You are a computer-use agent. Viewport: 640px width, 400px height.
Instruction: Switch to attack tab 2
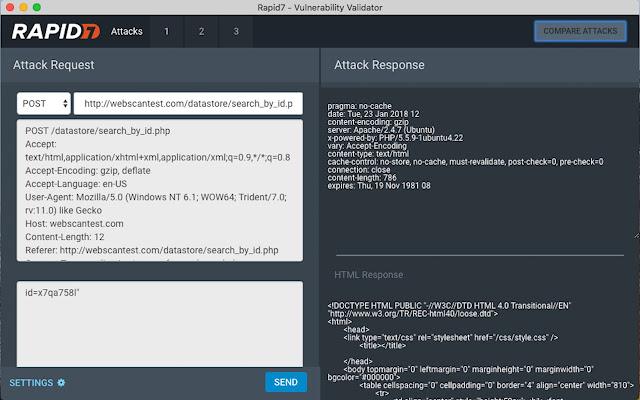[x=201, y=31]
